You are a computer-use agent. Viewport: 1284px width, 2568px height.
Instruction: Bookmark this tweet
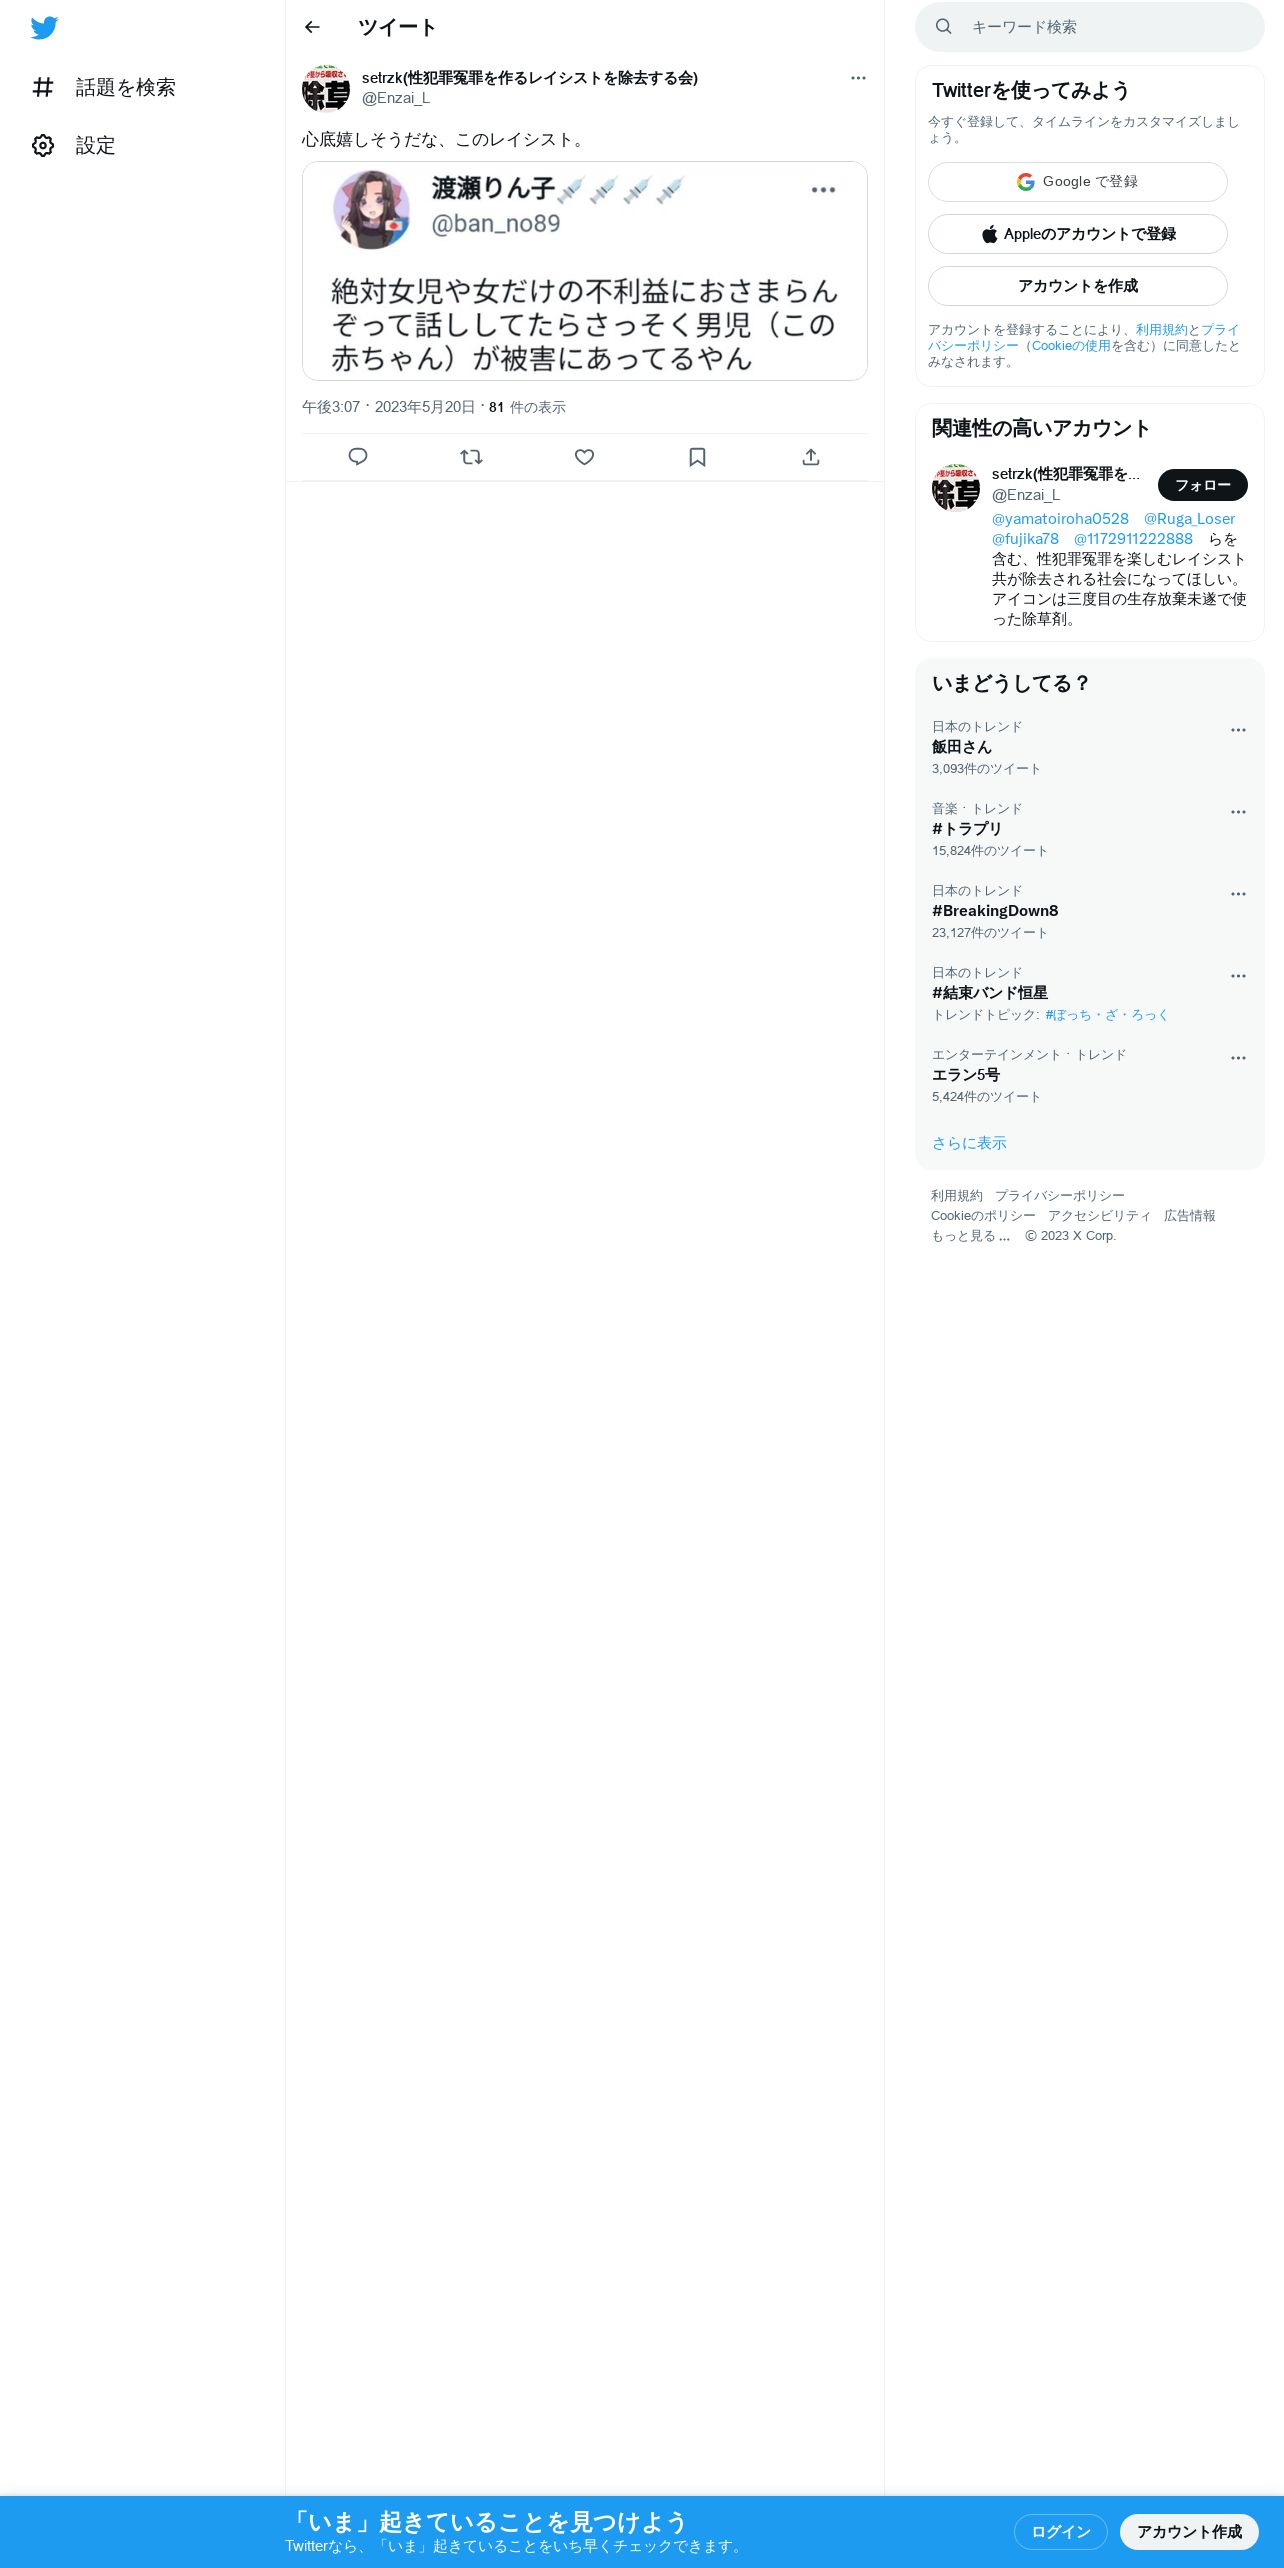point(698,457)
